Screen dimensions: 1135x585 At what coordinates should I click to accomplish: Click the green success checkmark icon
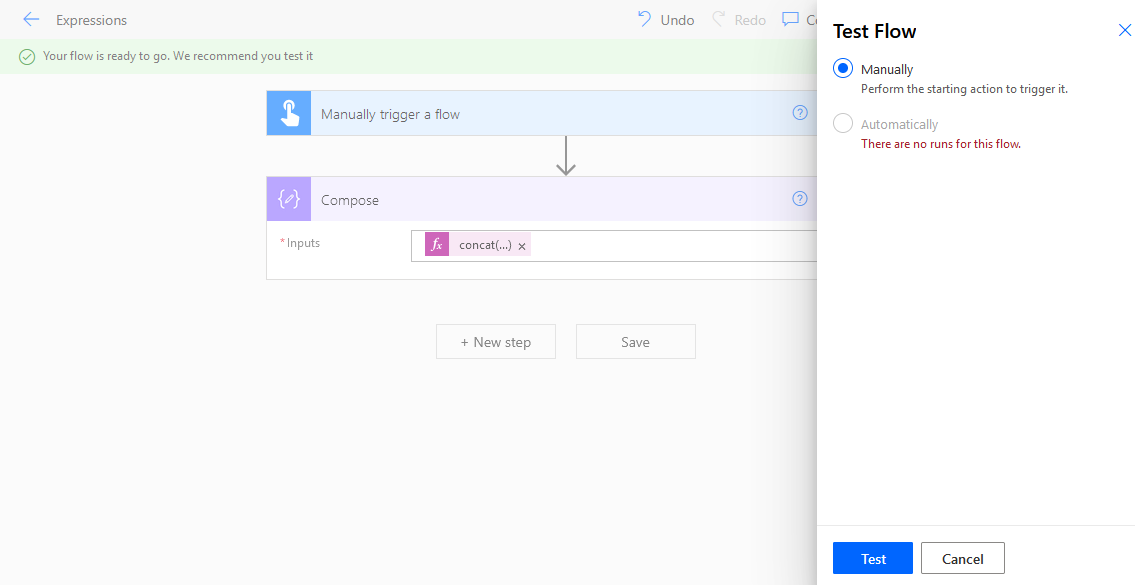pos(27,57)
